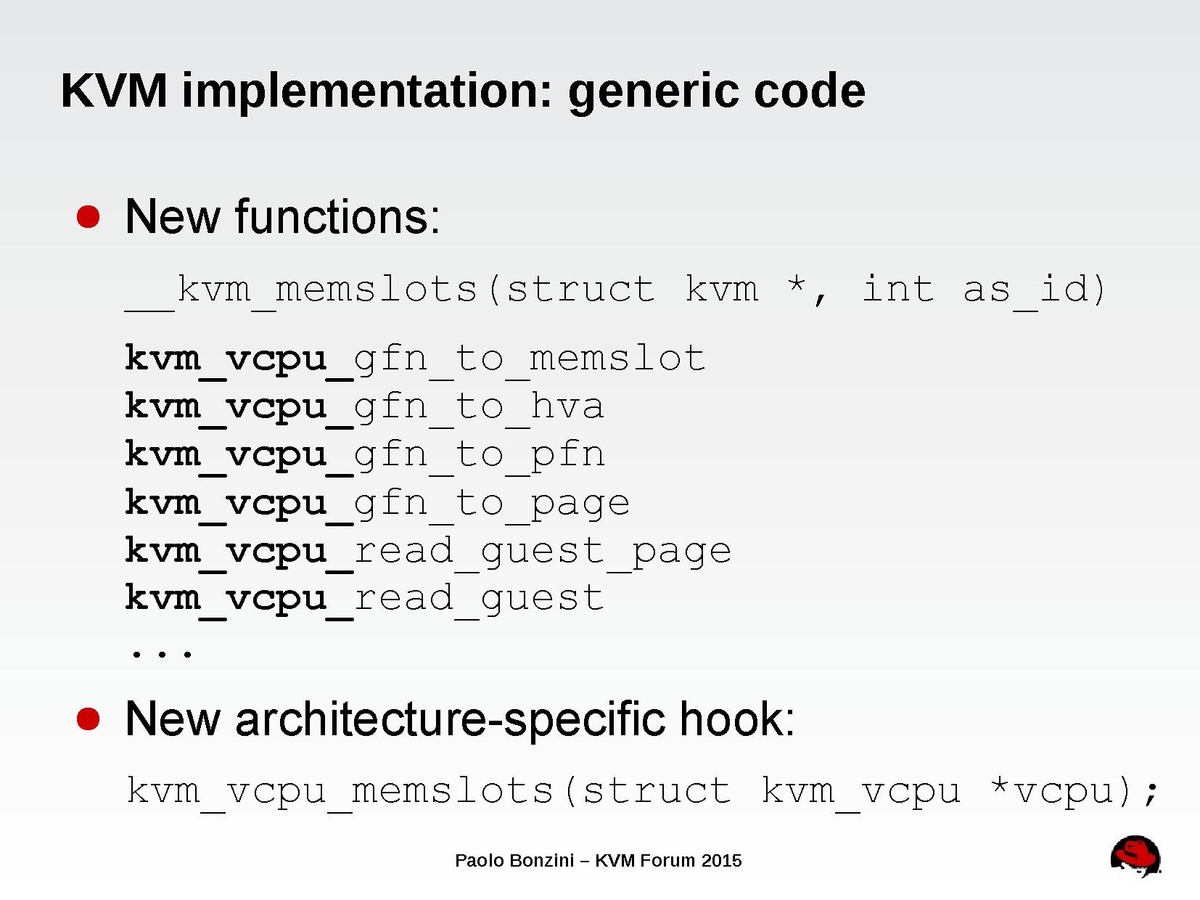Click the kvm_vcpu_read_guest_page function name
Image resolution: width=1200 pixels, height=900 pixels.
[428, 550]
